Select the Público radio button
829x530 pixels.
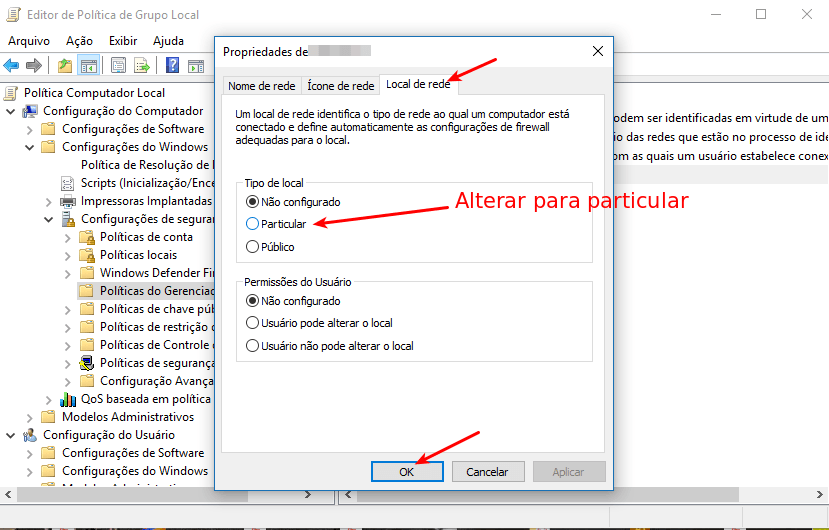(252, 246)
